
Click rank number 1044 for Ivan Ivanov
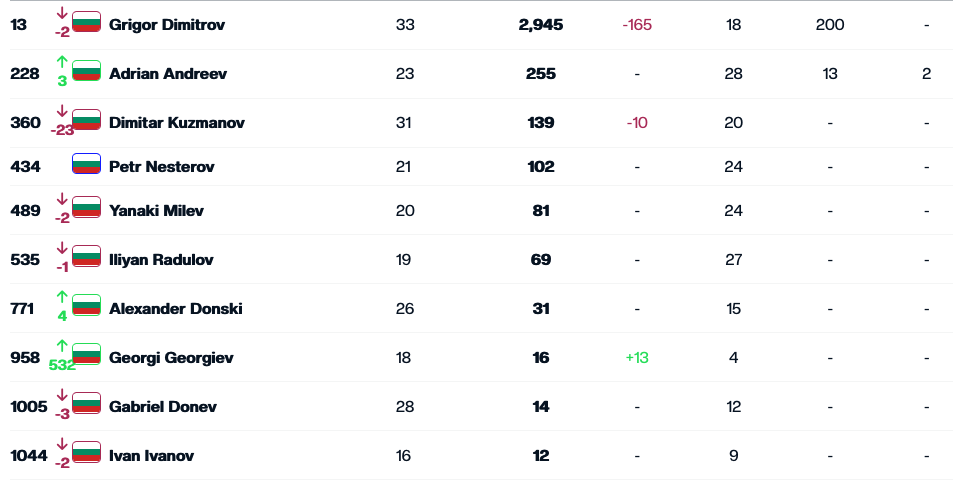[29, 455]
